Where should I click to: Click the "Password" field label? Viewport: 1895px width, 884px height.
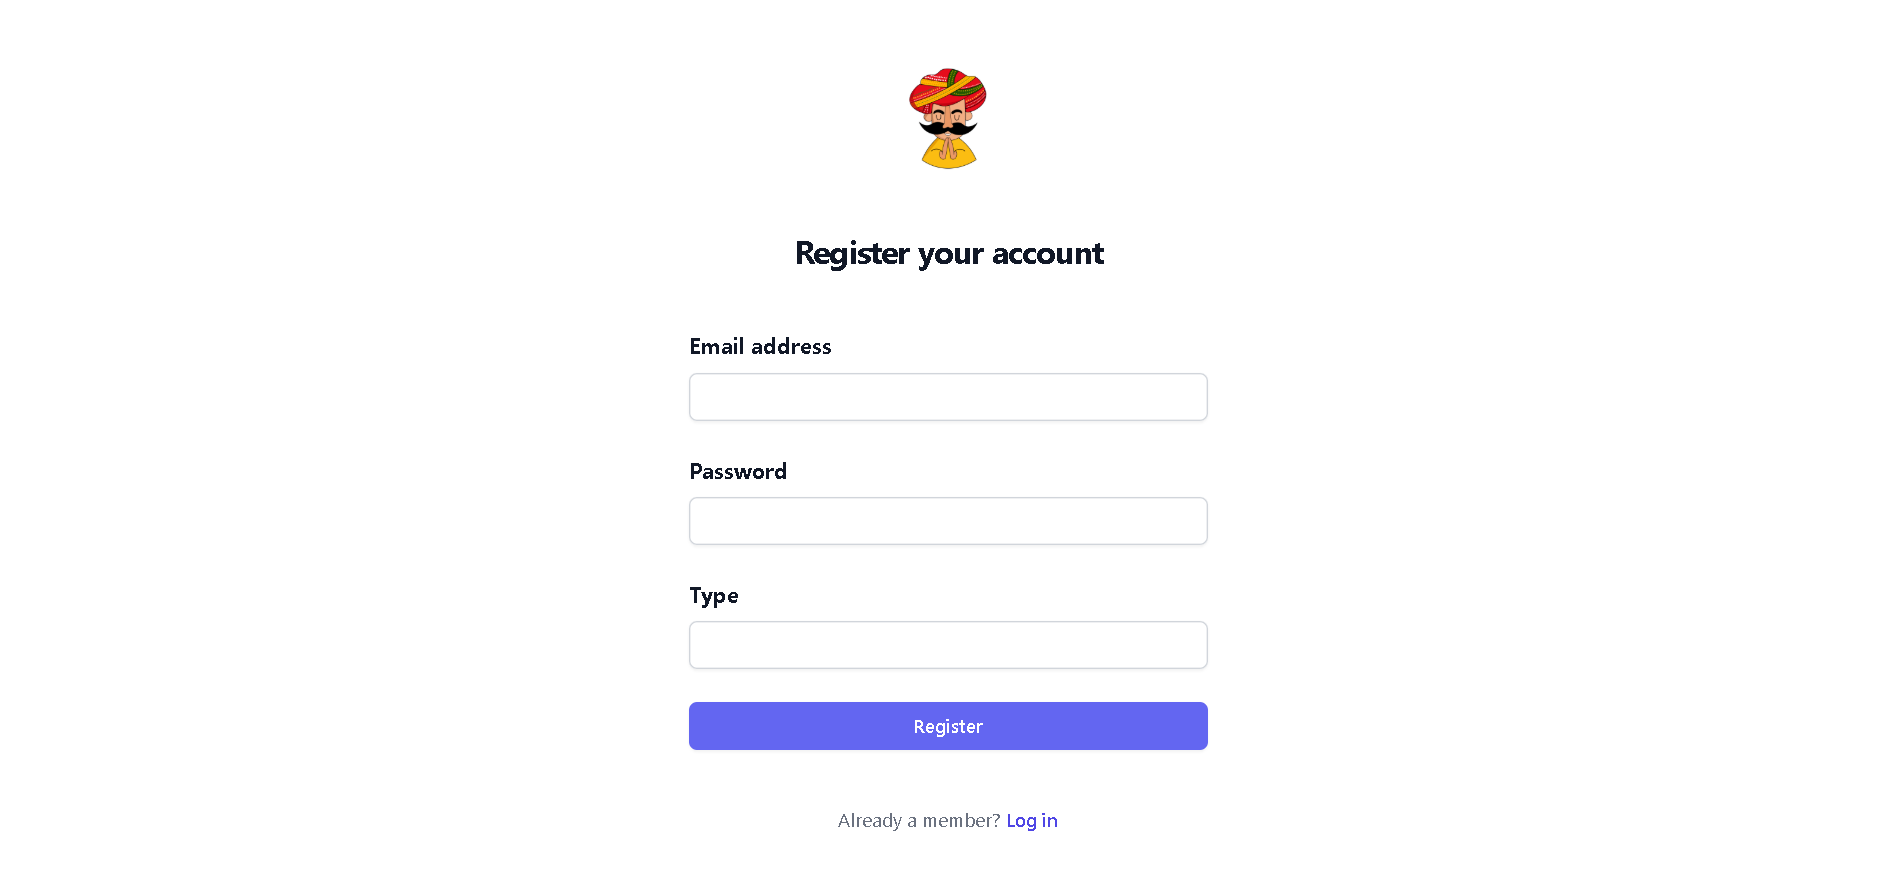(x=738, y=471)
